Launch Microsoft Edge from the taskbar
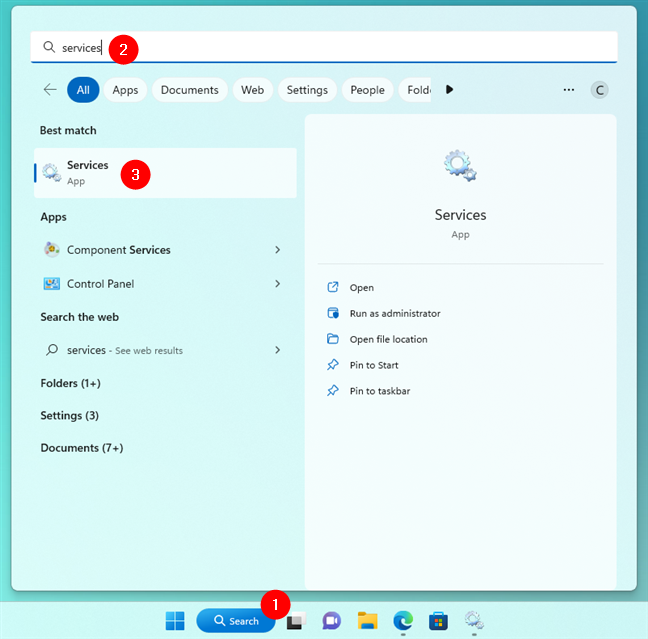This screenshot has height=639, width=648. (x=403, y=621)
